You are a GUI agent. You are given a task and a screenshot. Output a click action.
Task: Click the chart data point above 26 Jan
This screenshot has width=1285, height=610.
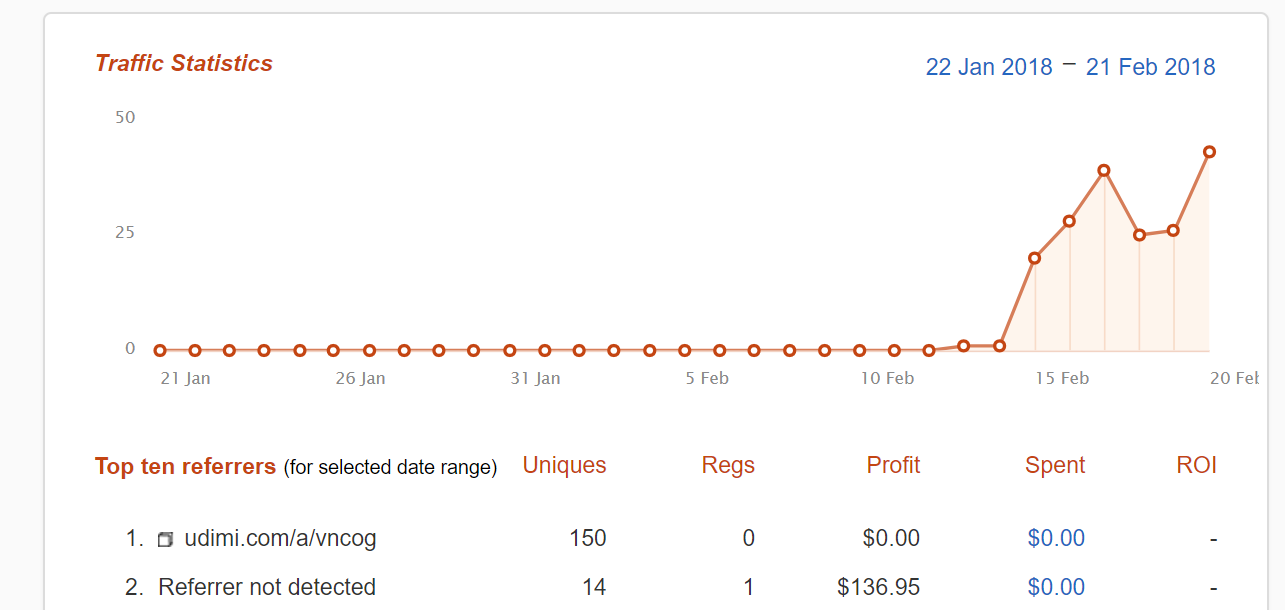pos(369,350)
